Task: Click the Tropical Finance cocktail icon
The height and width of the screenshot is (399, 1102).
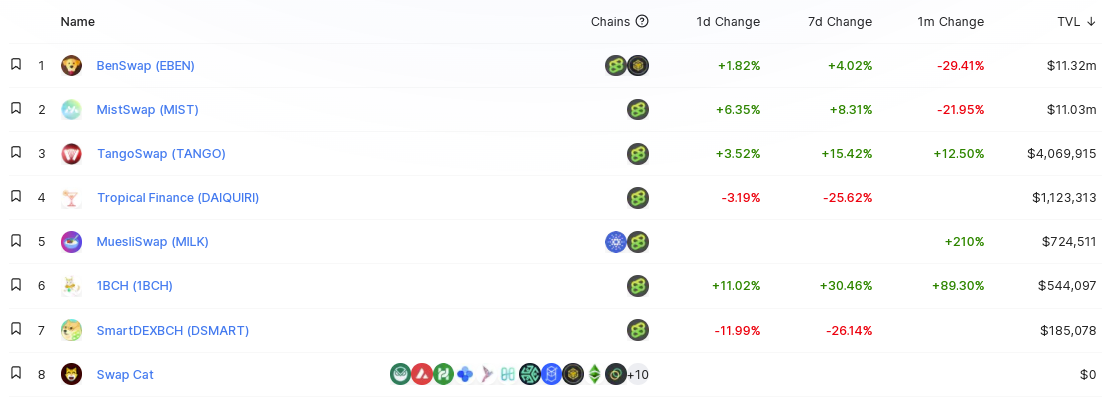Action: [x=71, y=198]
